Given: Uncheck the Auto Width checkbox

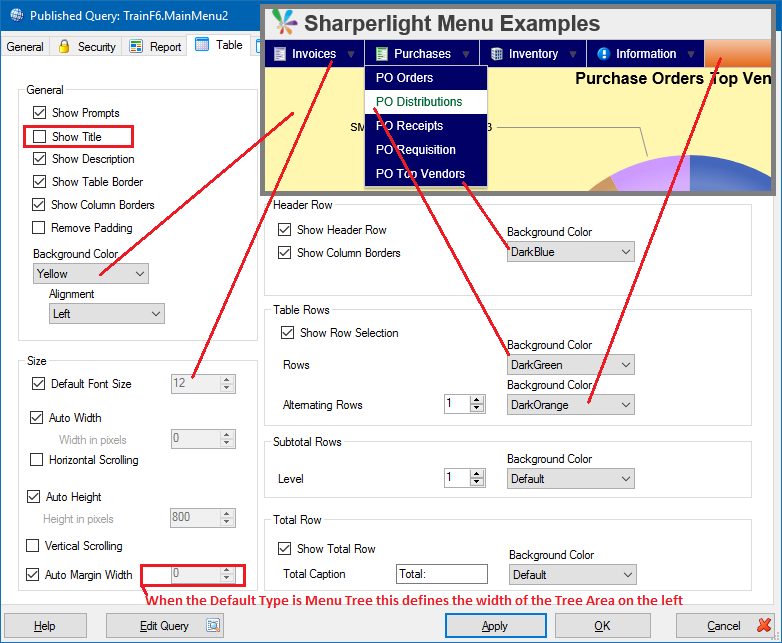Looking at the screenshot, I should coord(36,418).
